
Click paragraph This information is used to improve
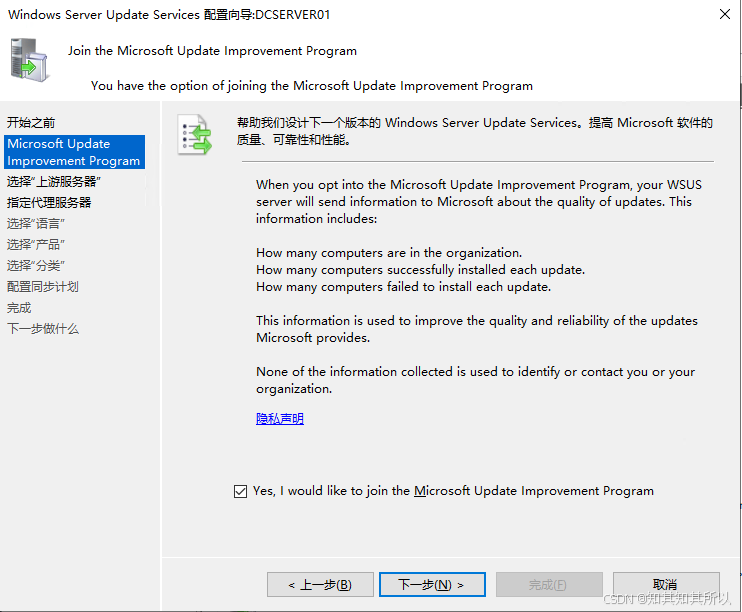(x=477, y=329)
